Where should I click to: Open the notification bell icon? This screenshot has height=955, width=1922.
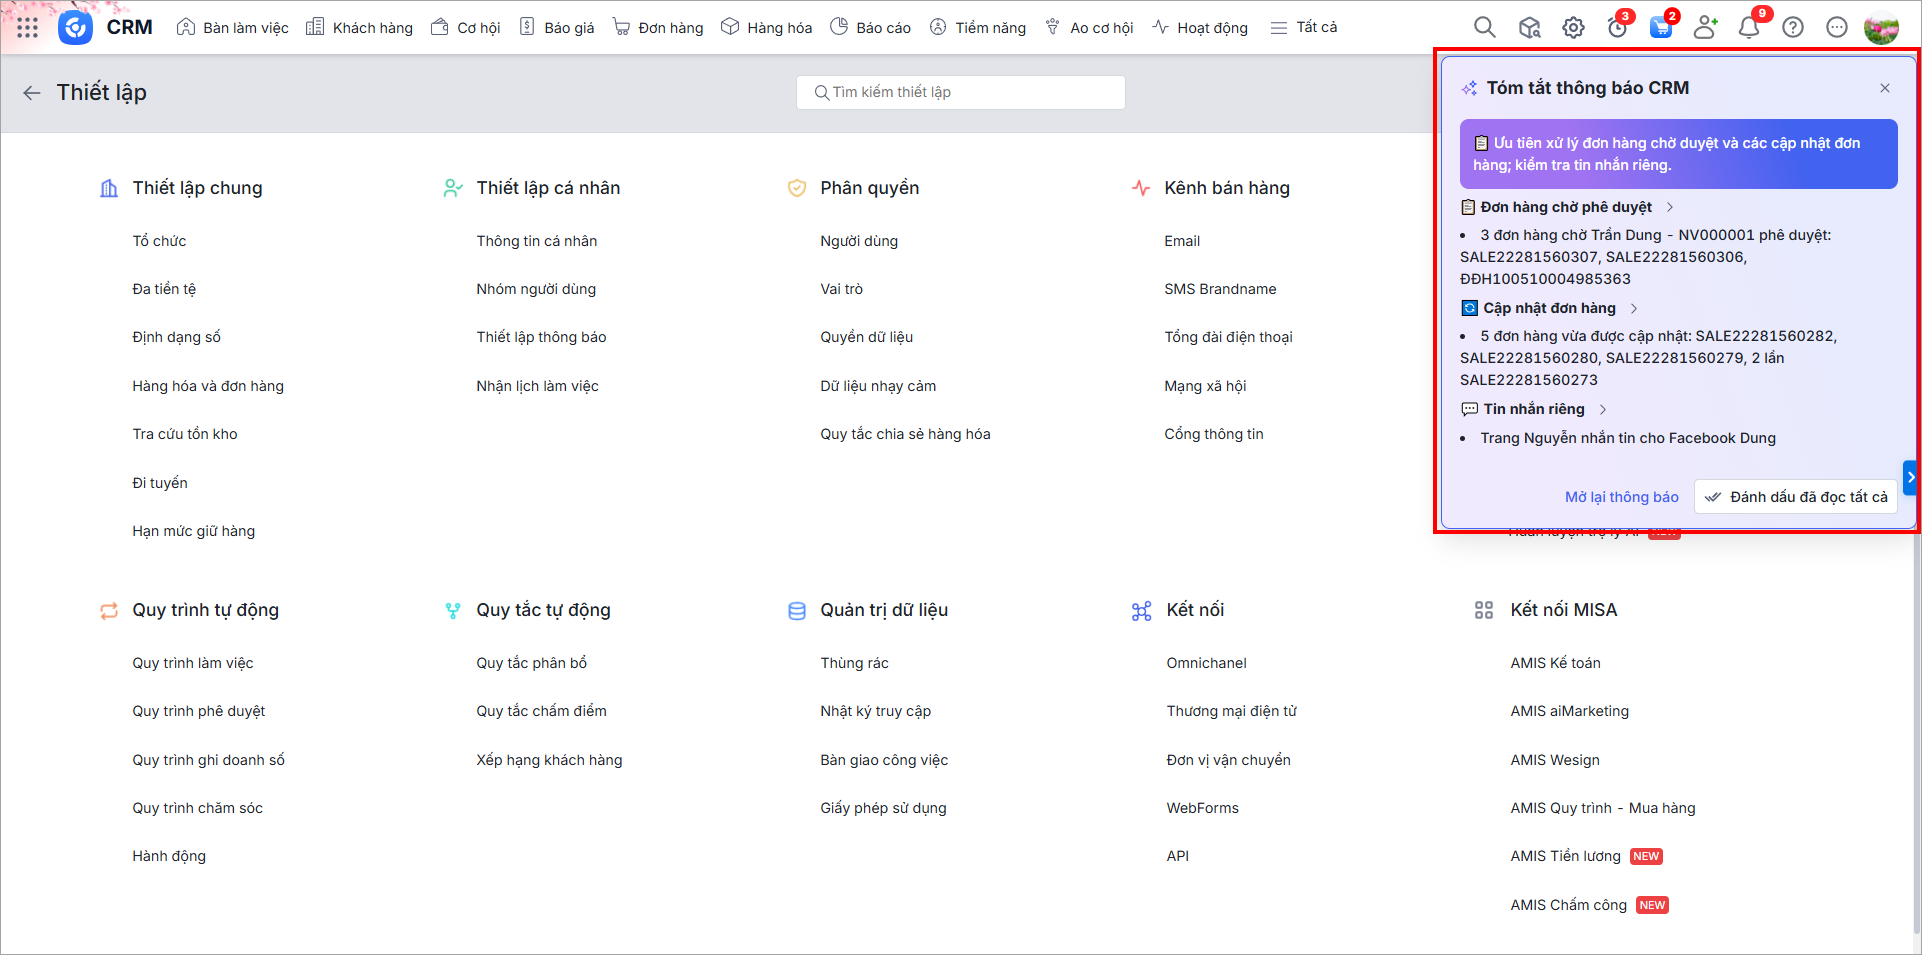[1749, 28]
